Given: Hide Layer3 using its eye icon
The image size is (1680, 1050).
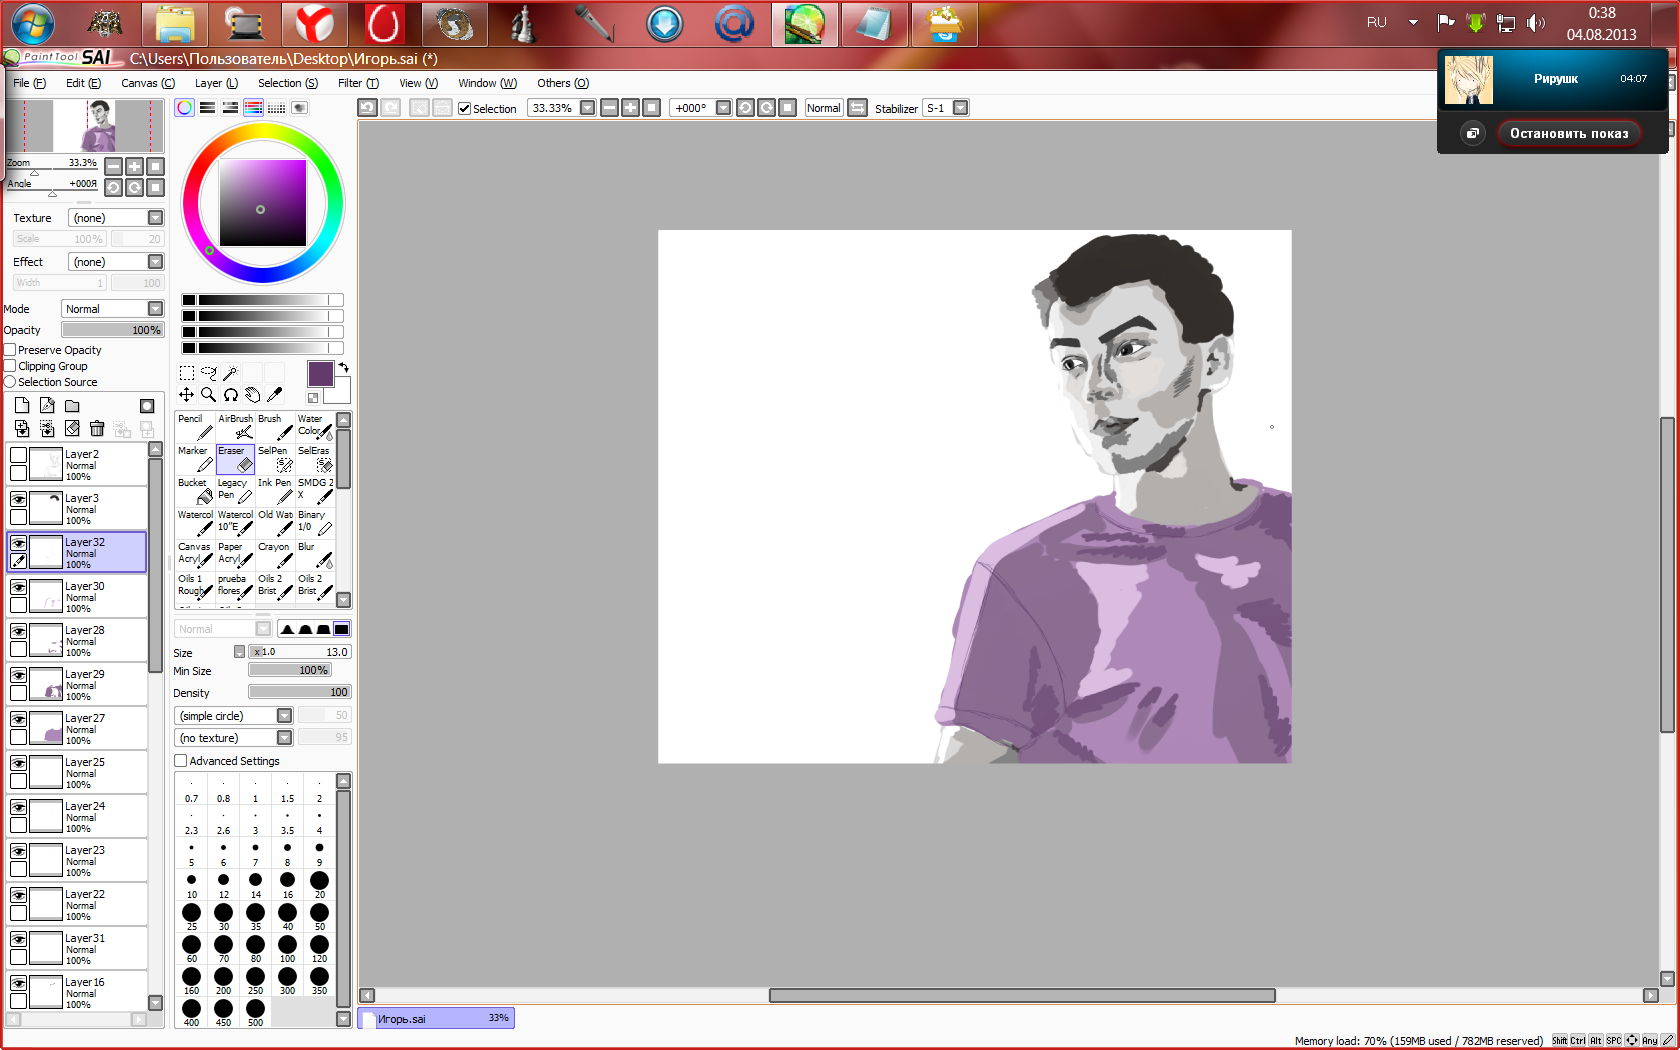Looking at the screenshot, I should tap(18, 499).
